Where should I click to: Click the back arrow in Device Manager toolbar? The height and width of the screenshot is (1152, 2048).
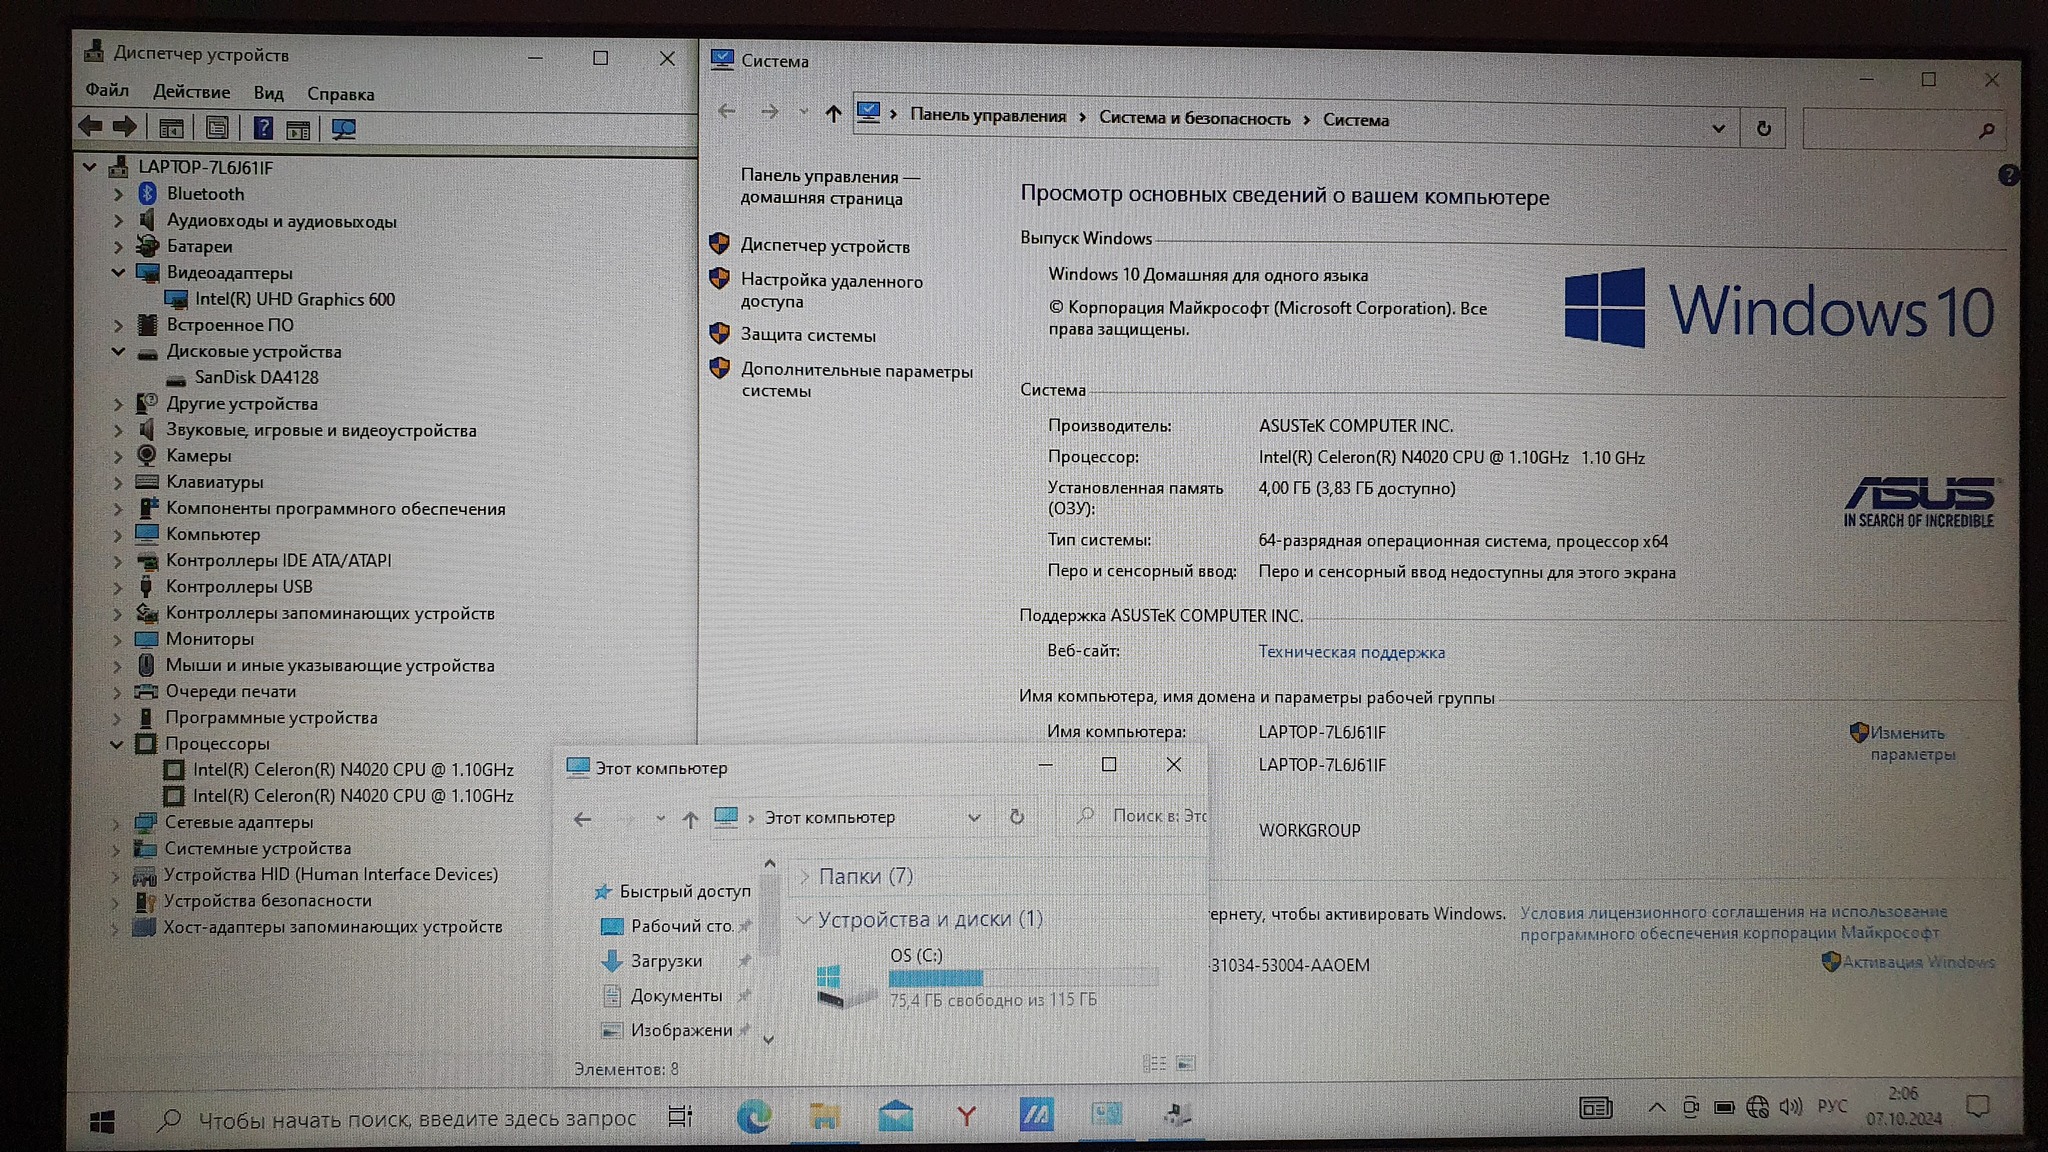pyautogui.click(x=91, y=127)
